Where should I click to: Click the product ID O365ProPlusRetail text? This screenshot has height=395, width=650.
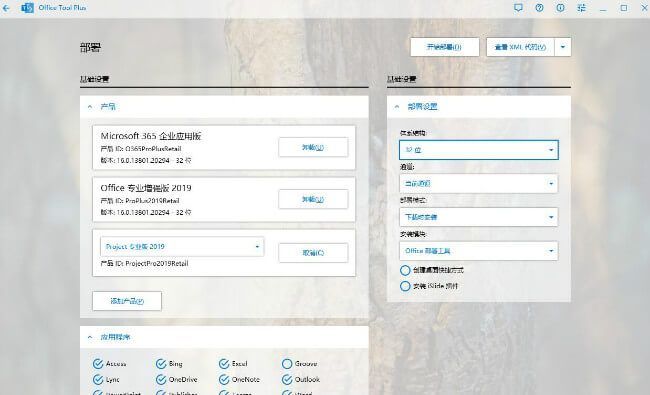(x=141, y=149)
